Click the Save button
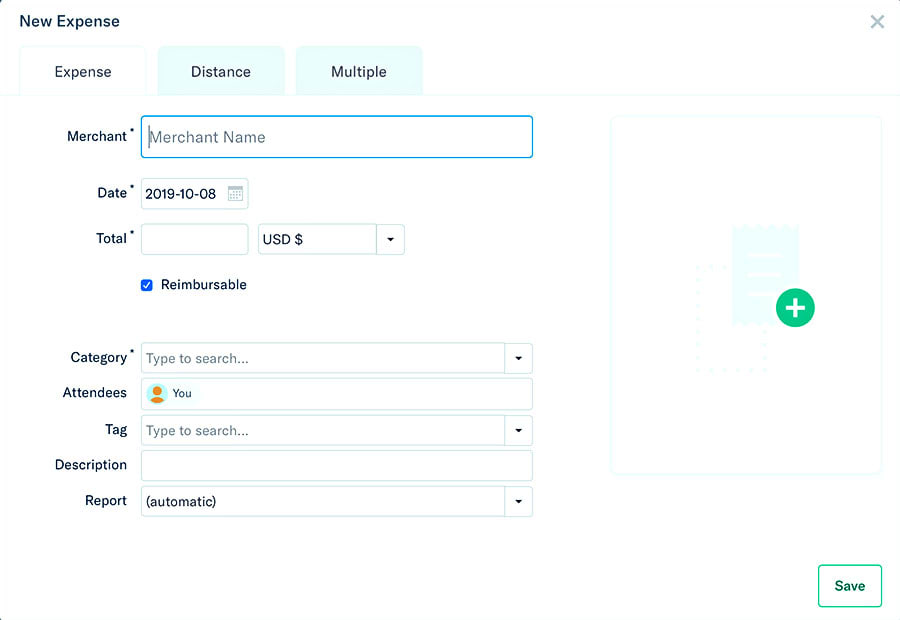900x620 pixels. pos(849,586)
